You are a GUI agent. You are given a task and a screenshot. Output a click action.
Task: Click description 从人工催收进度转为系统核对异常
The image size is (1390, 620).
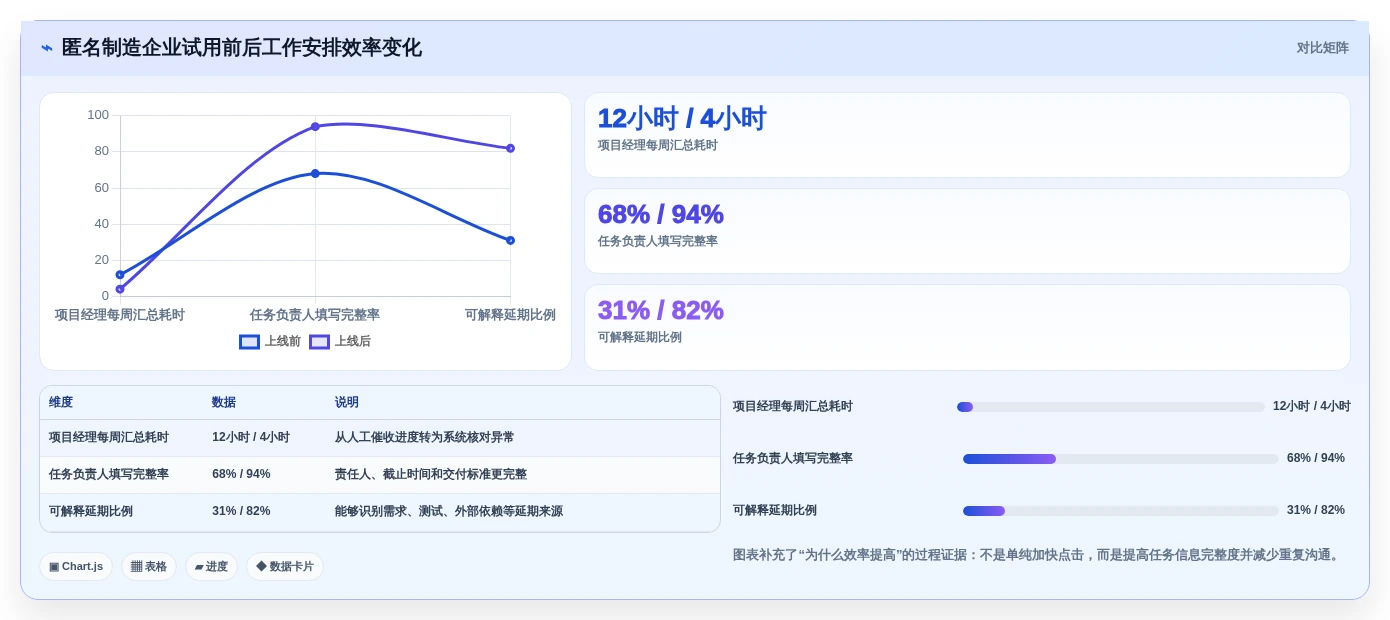425,438
